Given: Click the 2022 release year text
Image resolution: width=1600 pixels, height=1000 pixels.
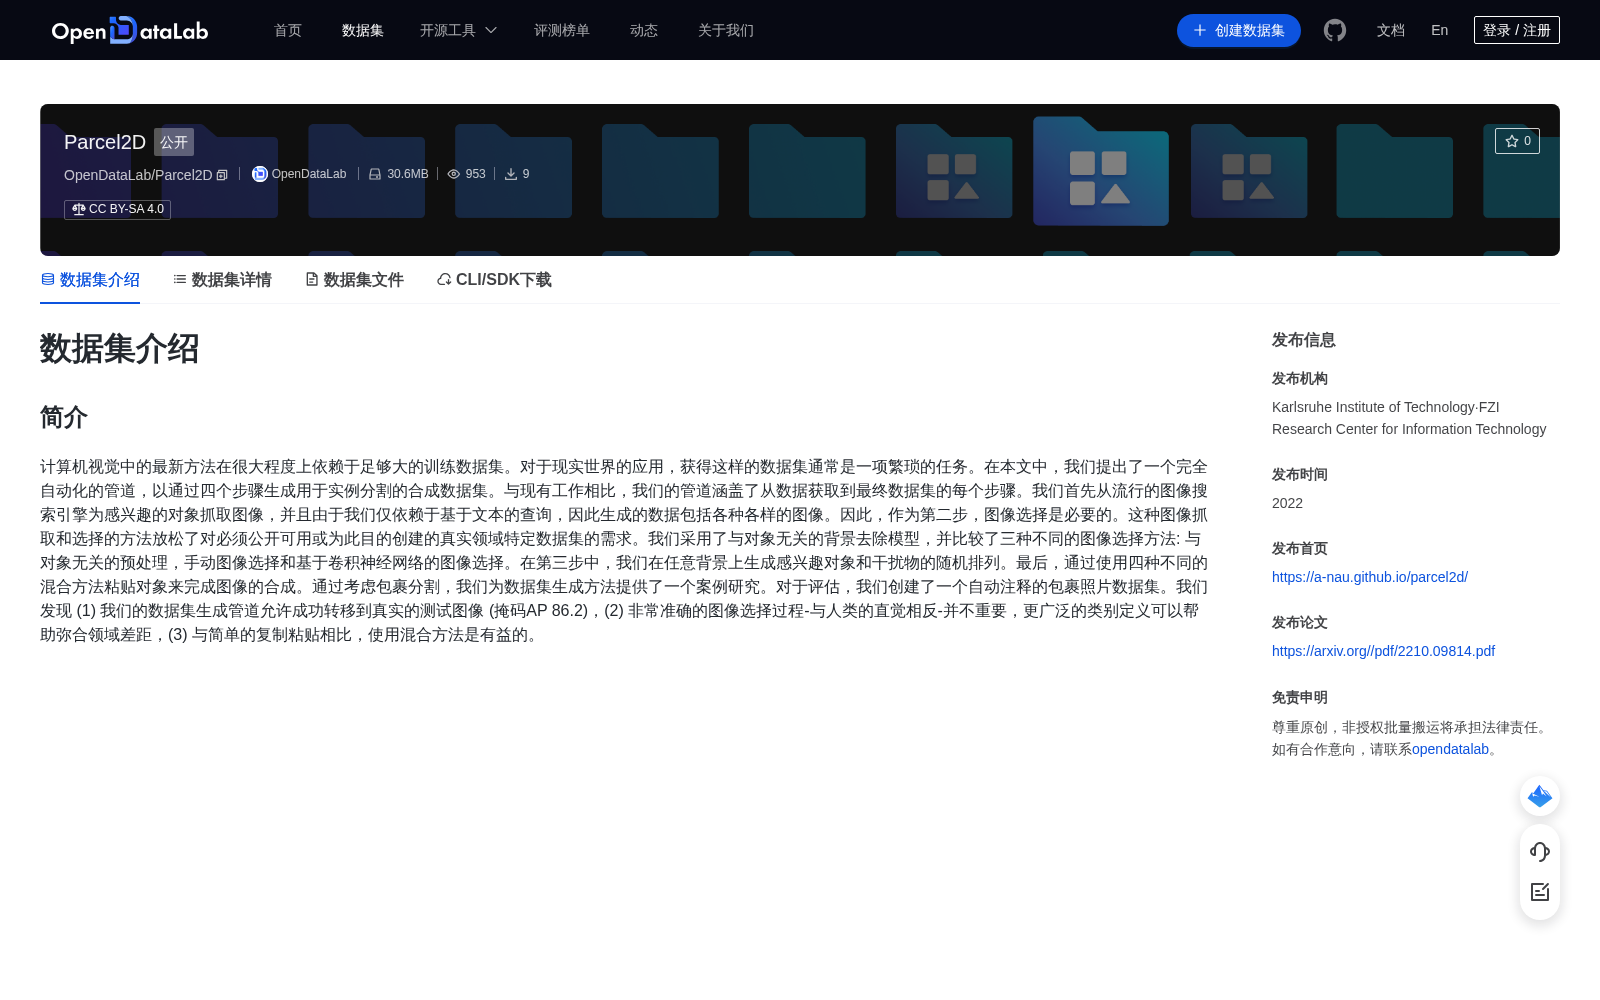Looking at the screenshot, I should click(1287, 503).
